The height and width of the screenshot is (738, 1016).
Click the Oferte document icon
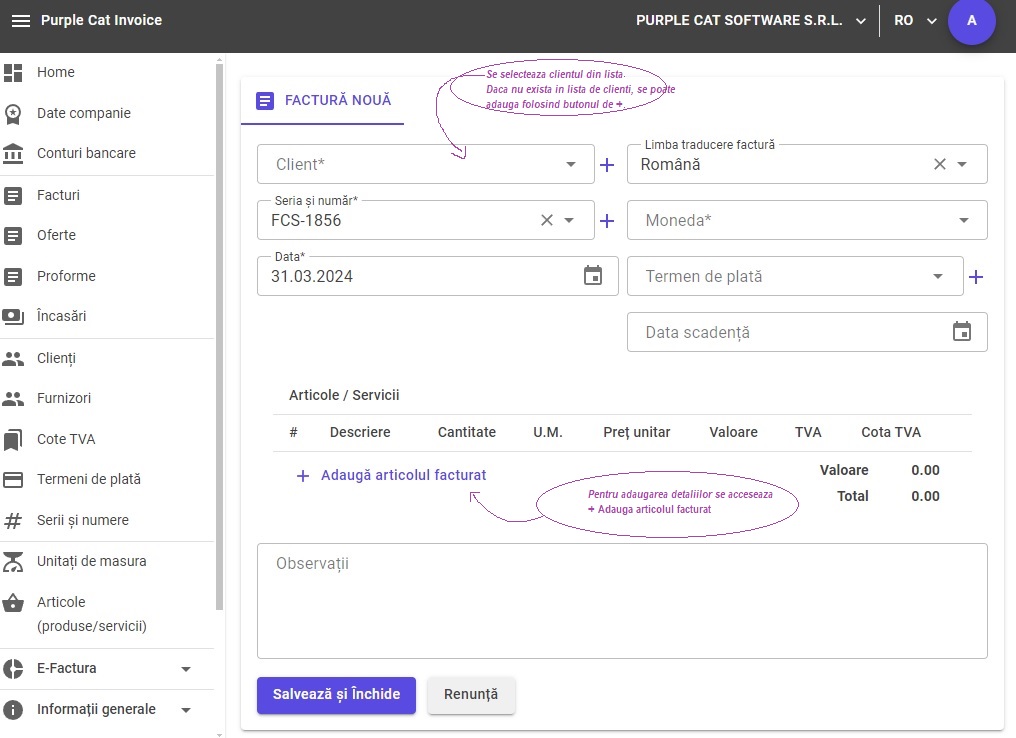(13, 235)
